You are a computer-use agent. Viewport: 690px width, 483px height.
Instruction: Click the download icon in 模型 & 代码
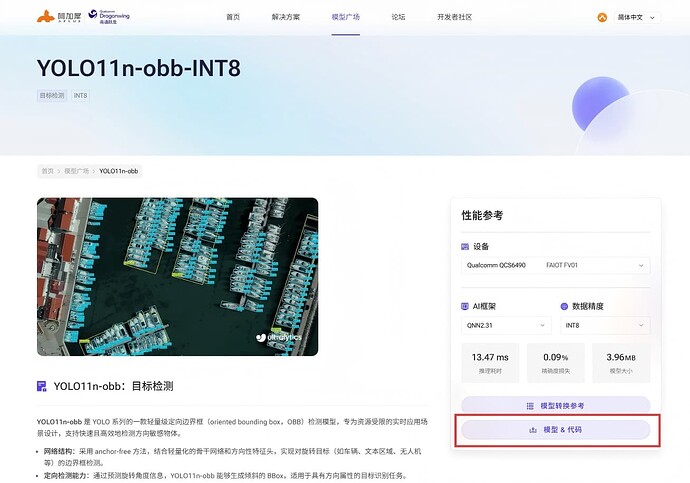[x=532, y=430]
